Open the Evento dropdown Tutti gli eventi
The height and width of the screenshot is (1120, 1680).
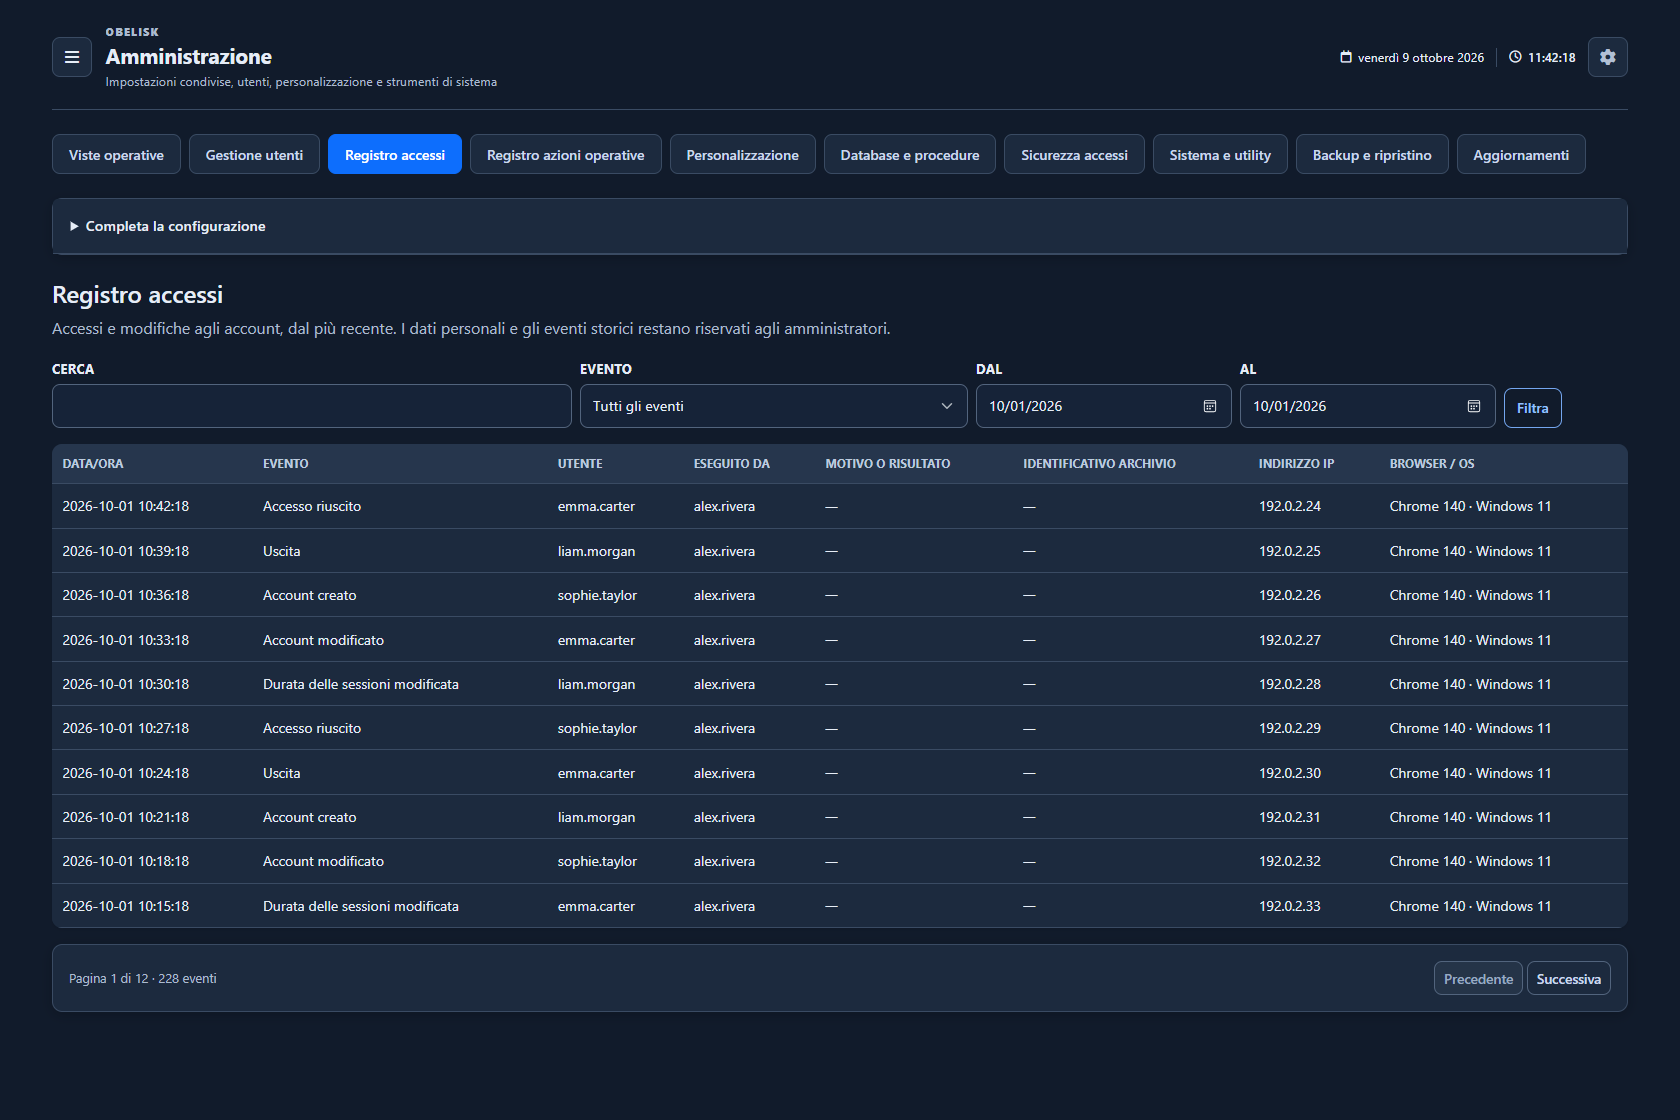[x=773, y=406]
